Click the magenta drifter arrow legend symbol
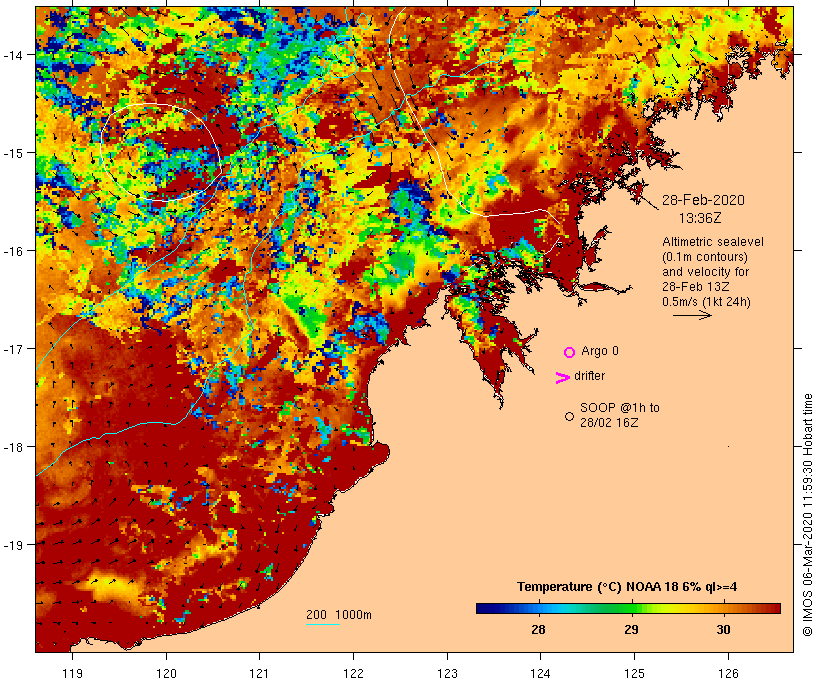This screenshot has height=680, width=820. (562, 378)
